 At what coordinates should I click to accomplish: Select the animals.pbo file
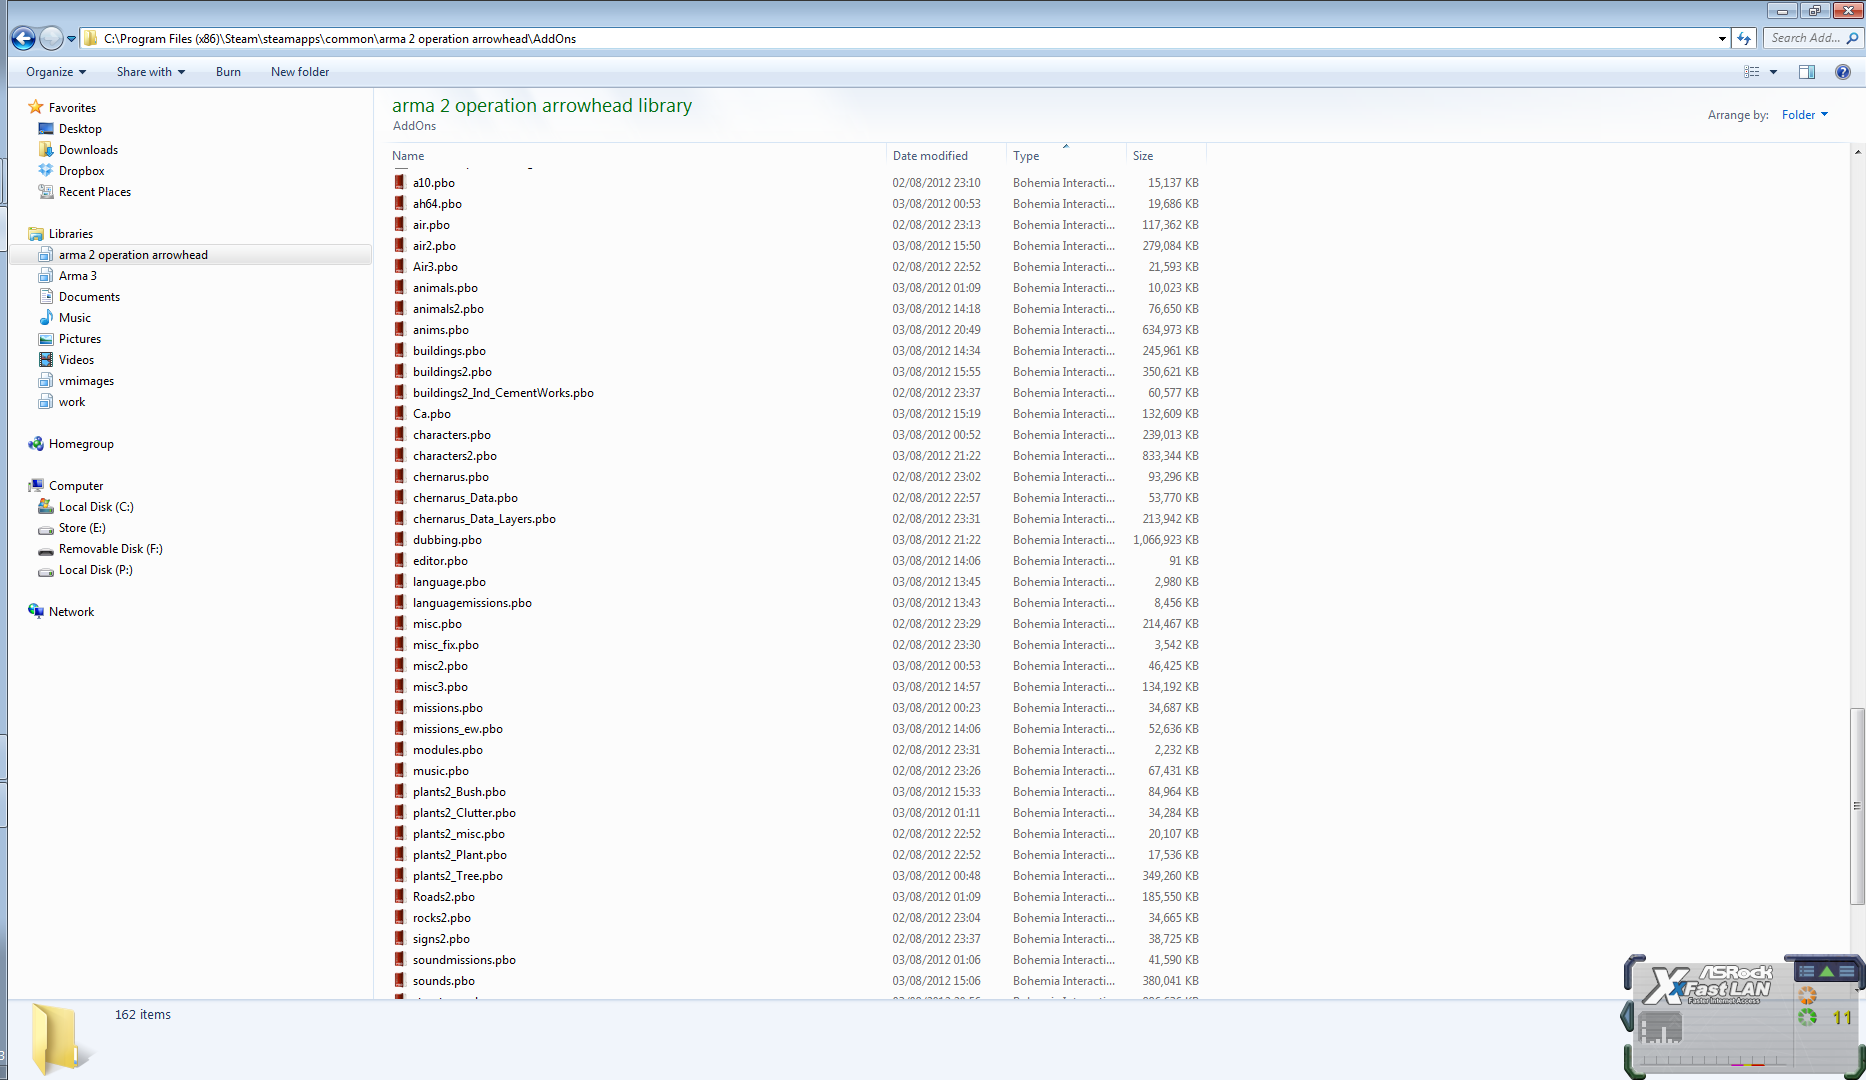coord(445,288)
